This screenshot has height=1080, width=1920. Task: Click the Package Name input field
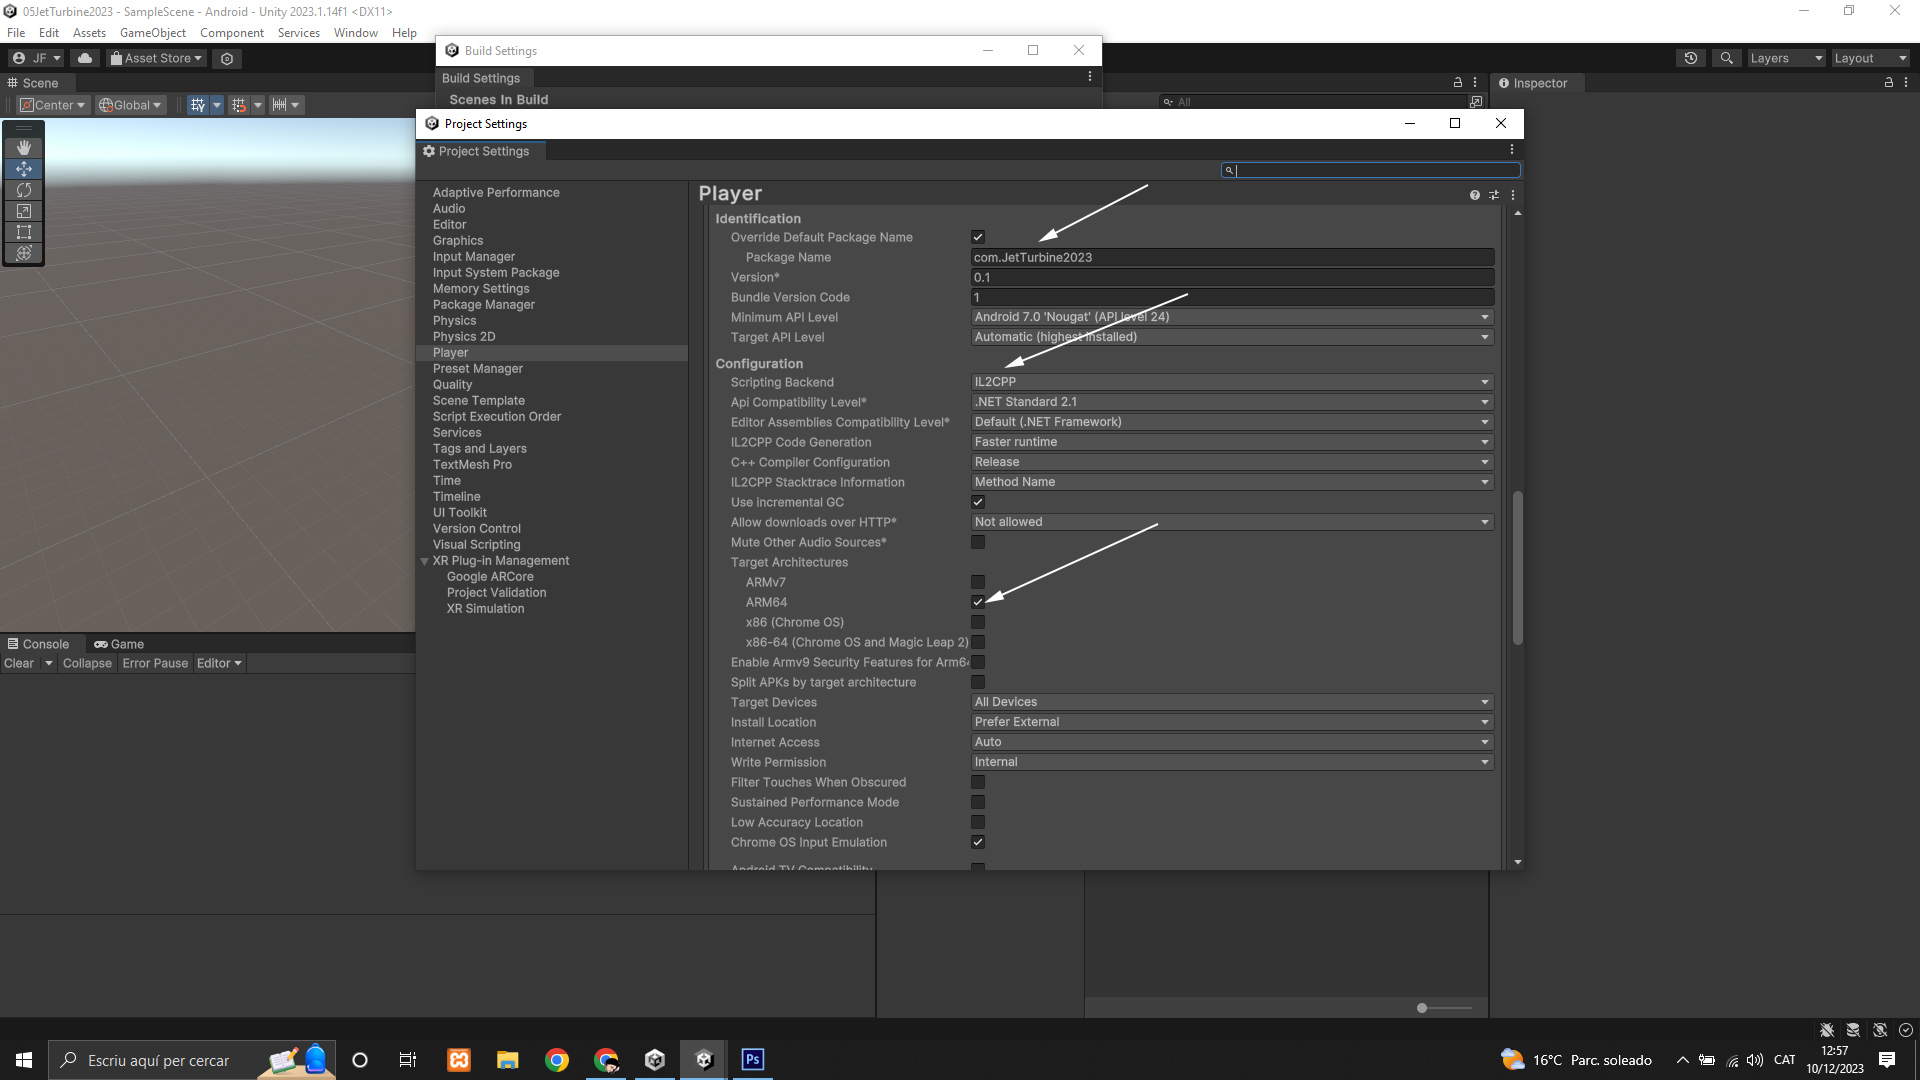1232,257
